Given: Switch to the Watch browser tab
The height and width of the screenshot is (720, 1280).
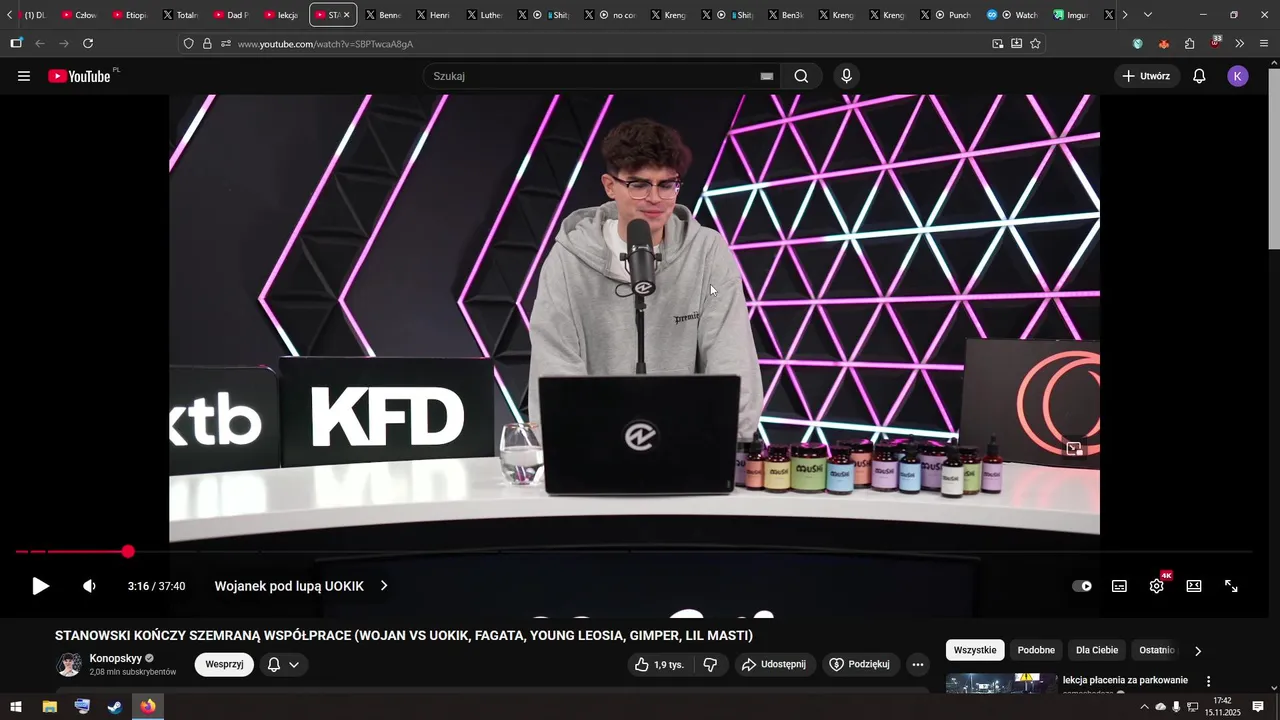Looking at the screenshot, I should pyautogui.click(x=1013, y=15).
